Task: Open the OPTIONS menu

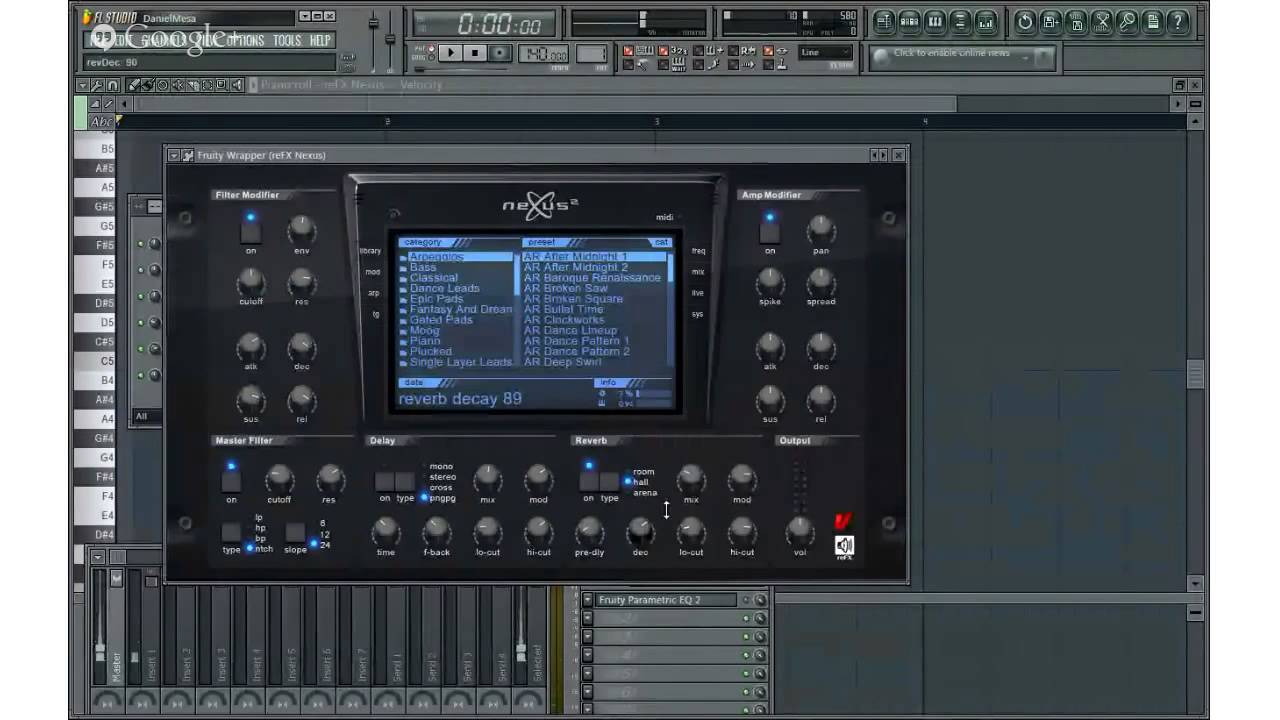Action: pyautogui.click(x=245, y=41)
